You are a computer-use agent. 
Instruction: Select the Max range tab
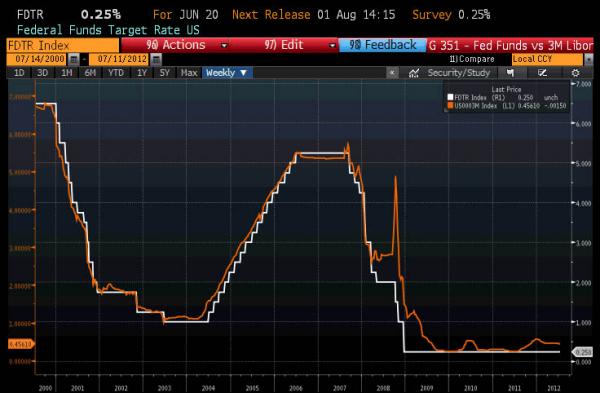[189, 73]
